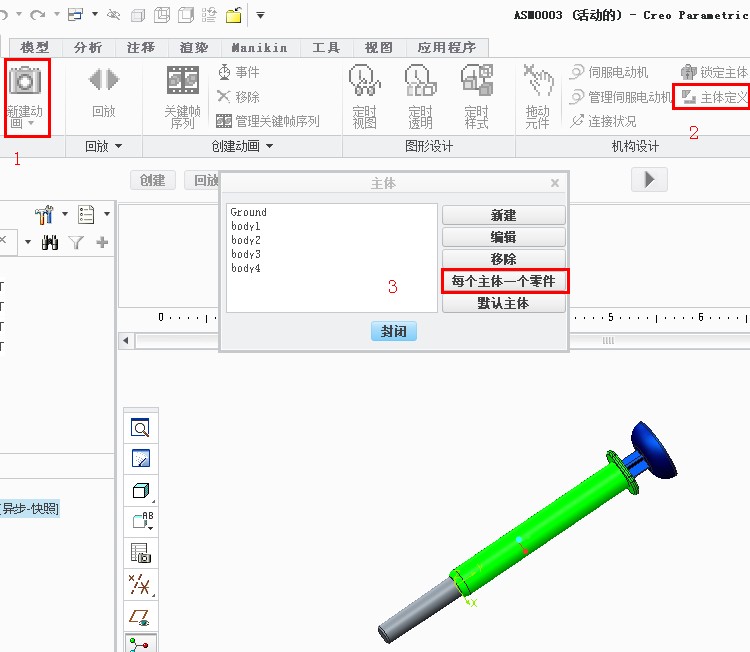The width and height of the screenshot is (750, 652).
Task: Click the 新建 button in 主体 dialog
Action: [504, 215]
